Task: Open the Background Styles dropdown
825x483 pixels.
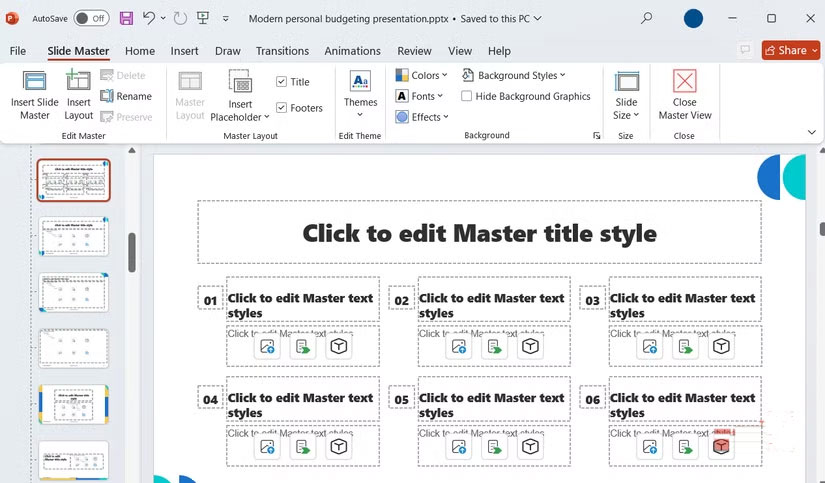Action: tap(514, 75)
